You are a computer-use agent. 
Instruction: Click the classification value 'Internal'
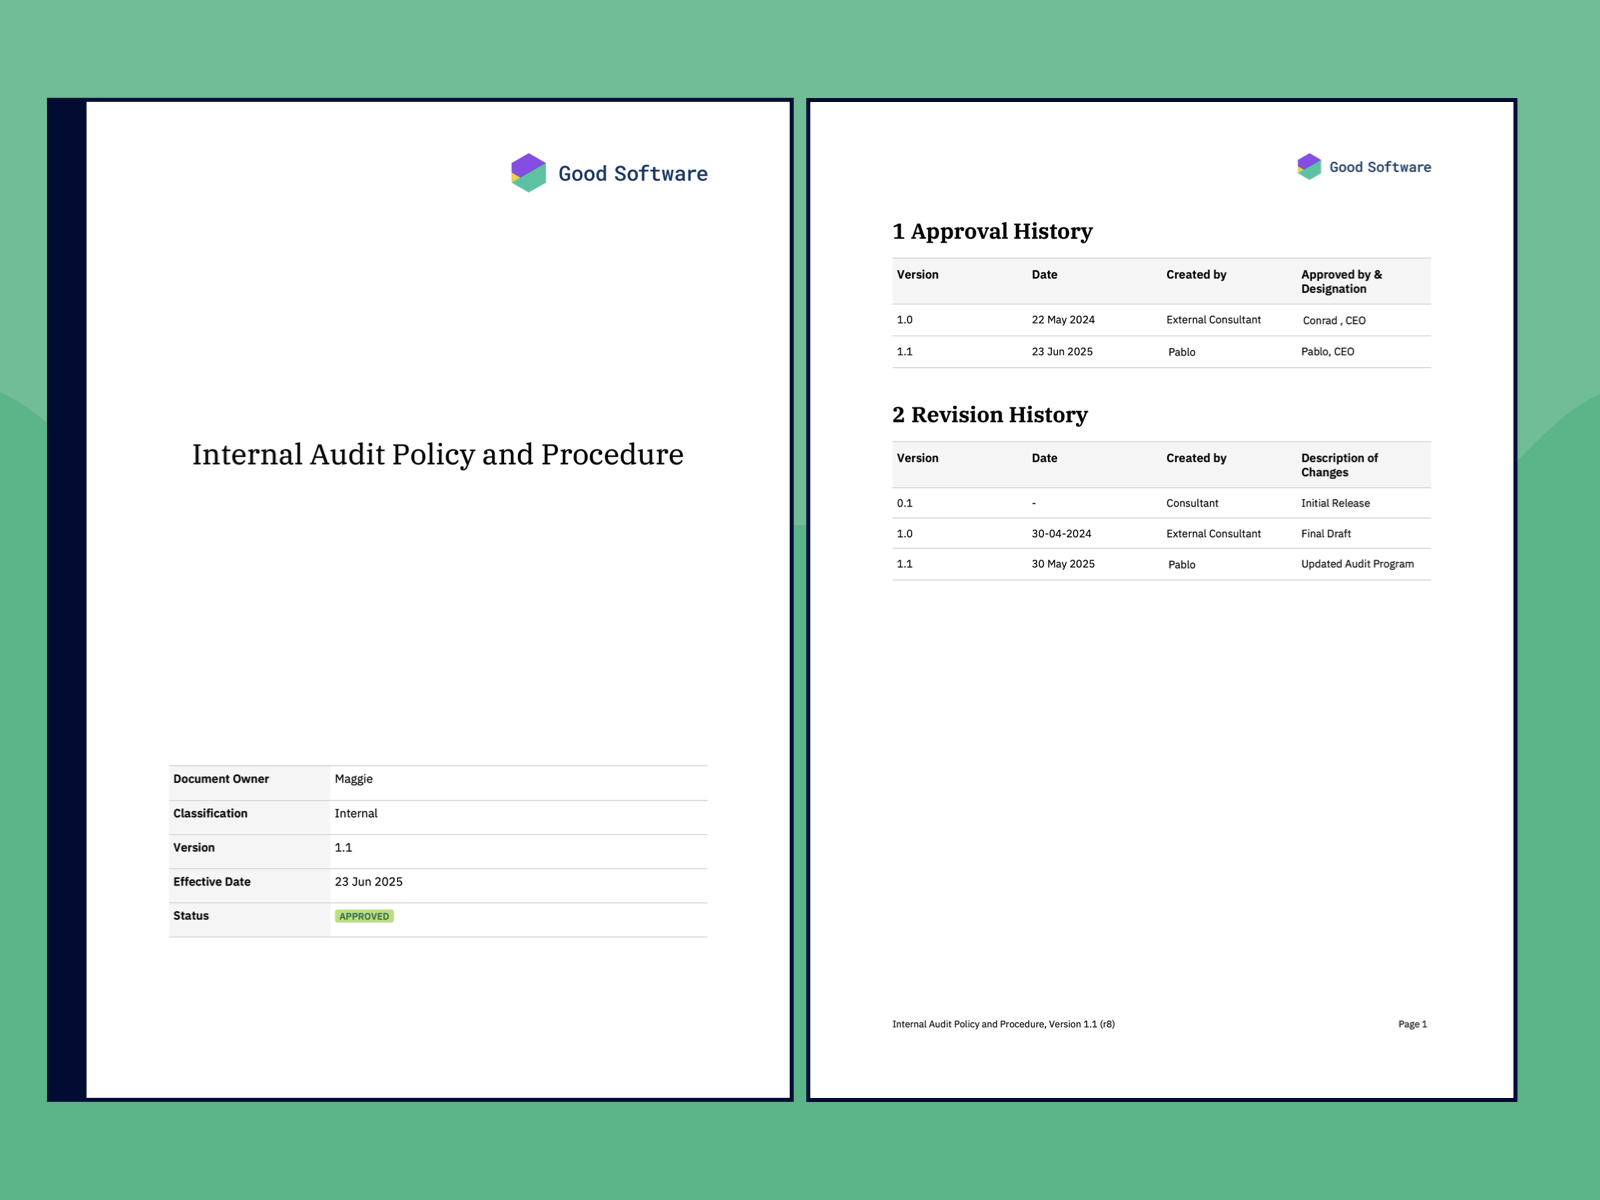coord(356,813)
